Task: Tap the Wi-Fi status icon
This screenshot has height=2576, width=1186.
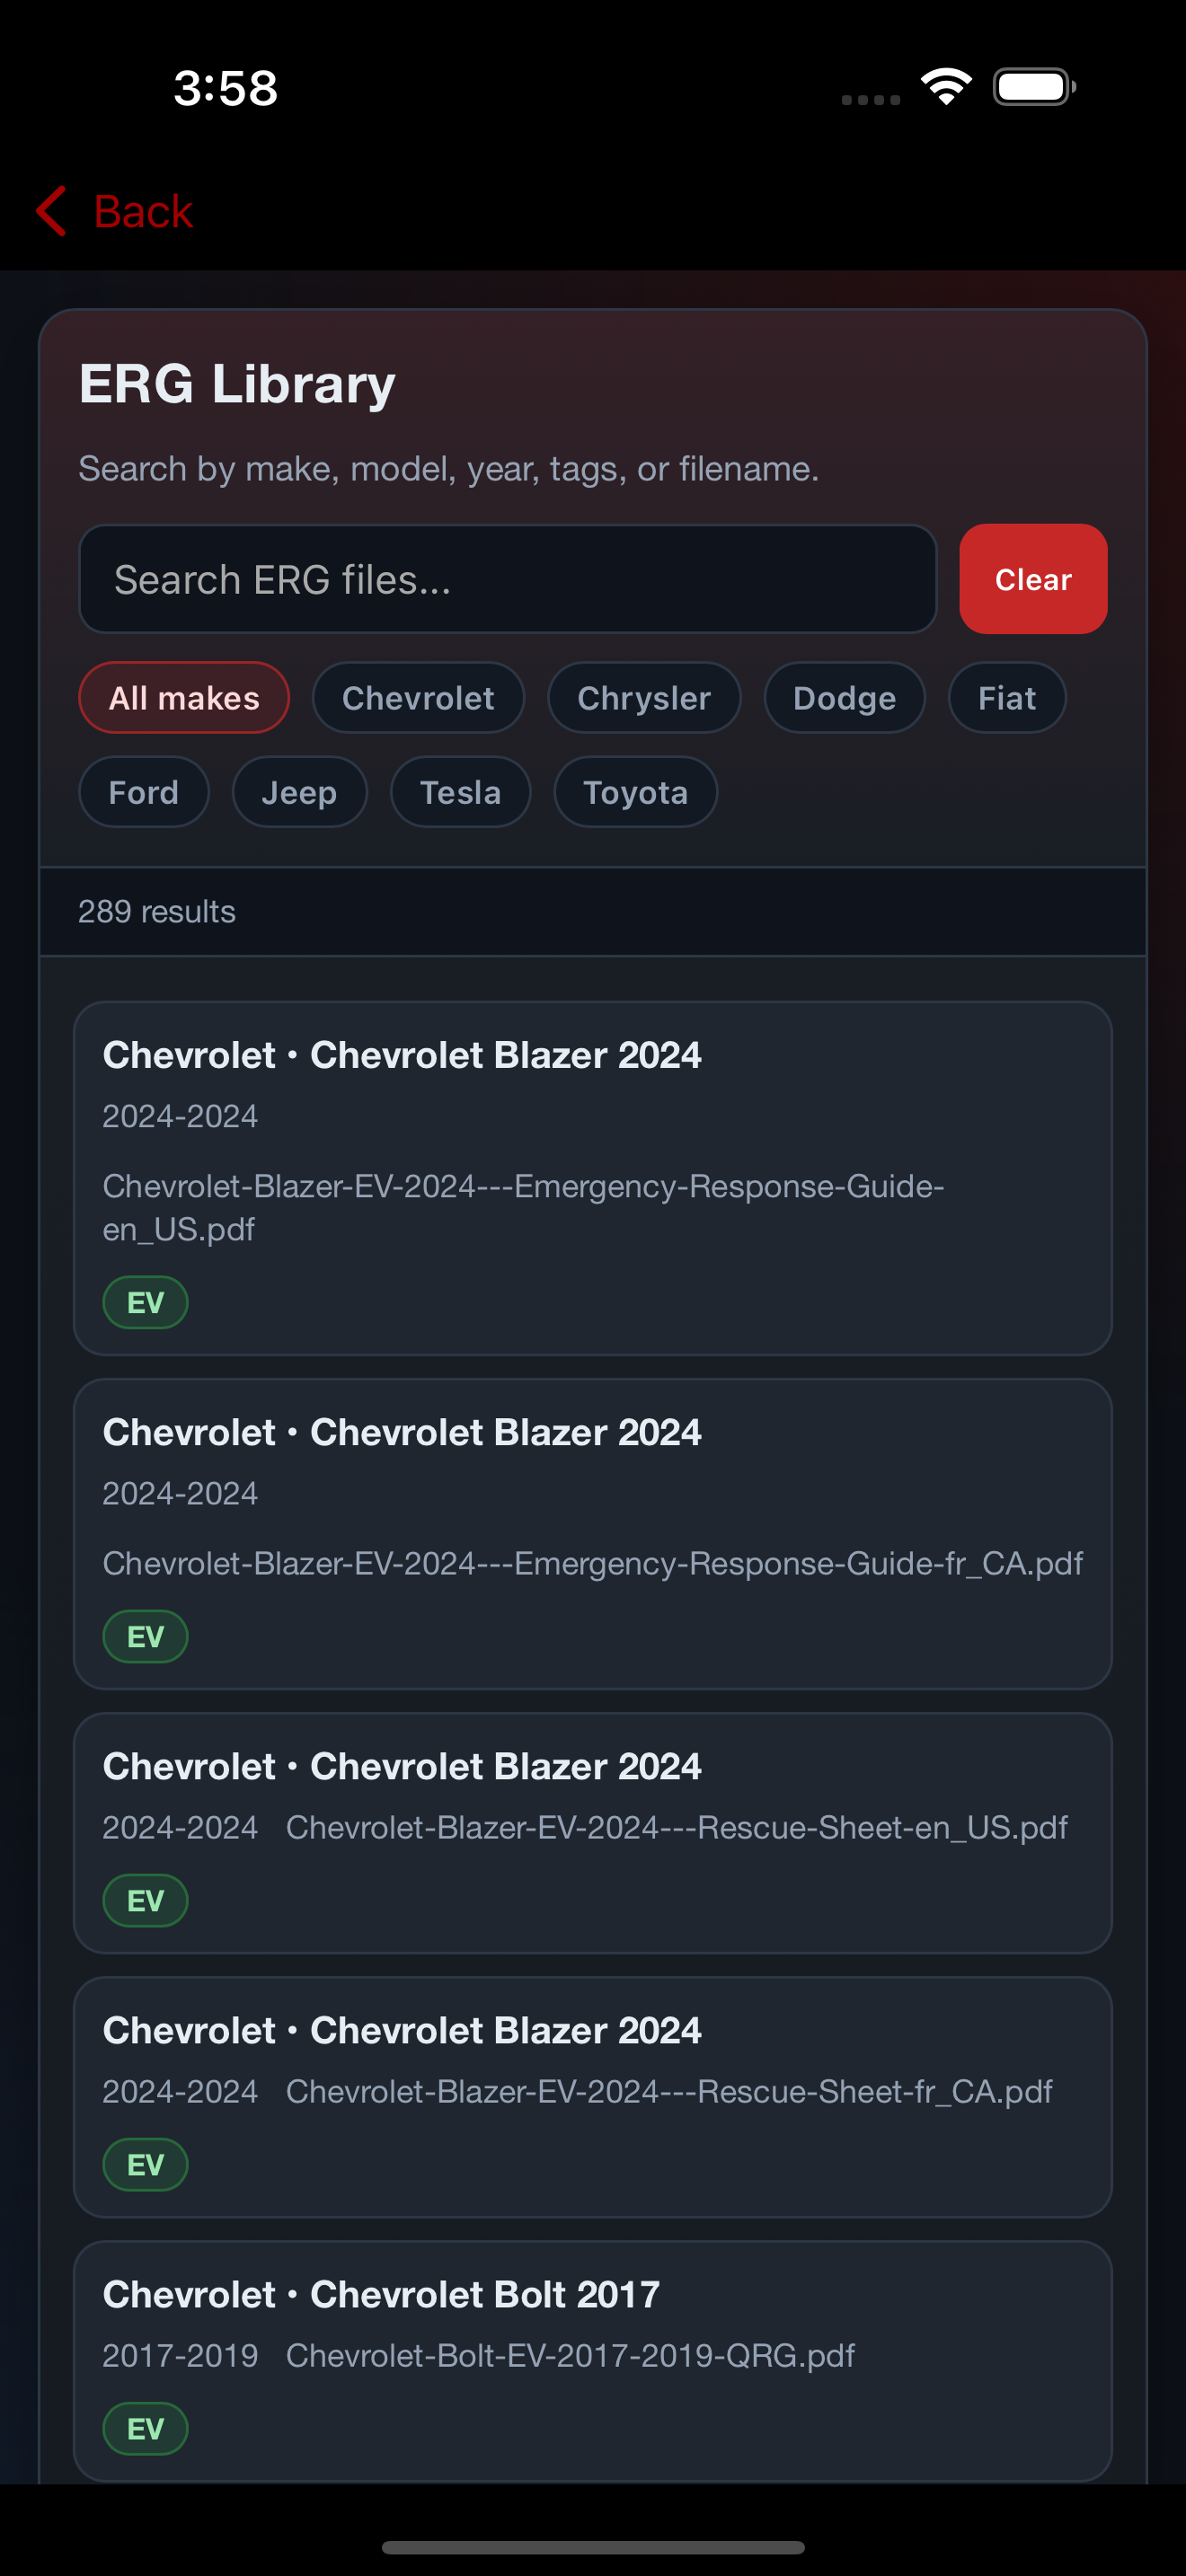Action: [946, 87]
